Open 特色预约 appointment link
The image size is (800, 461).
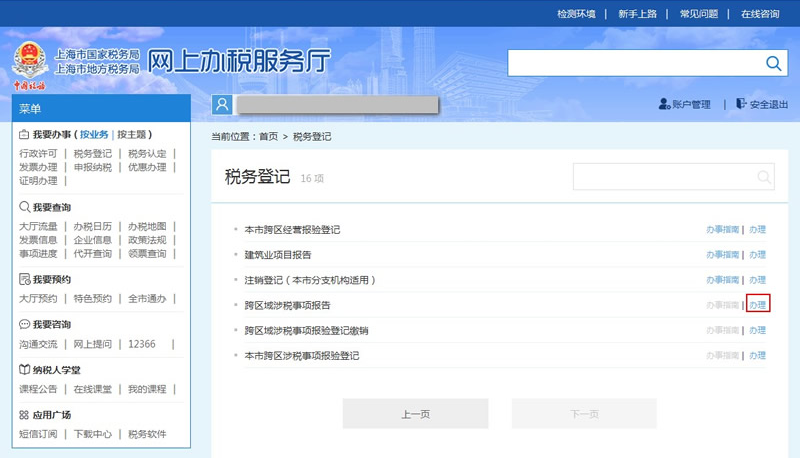click(x=92, y=298)
